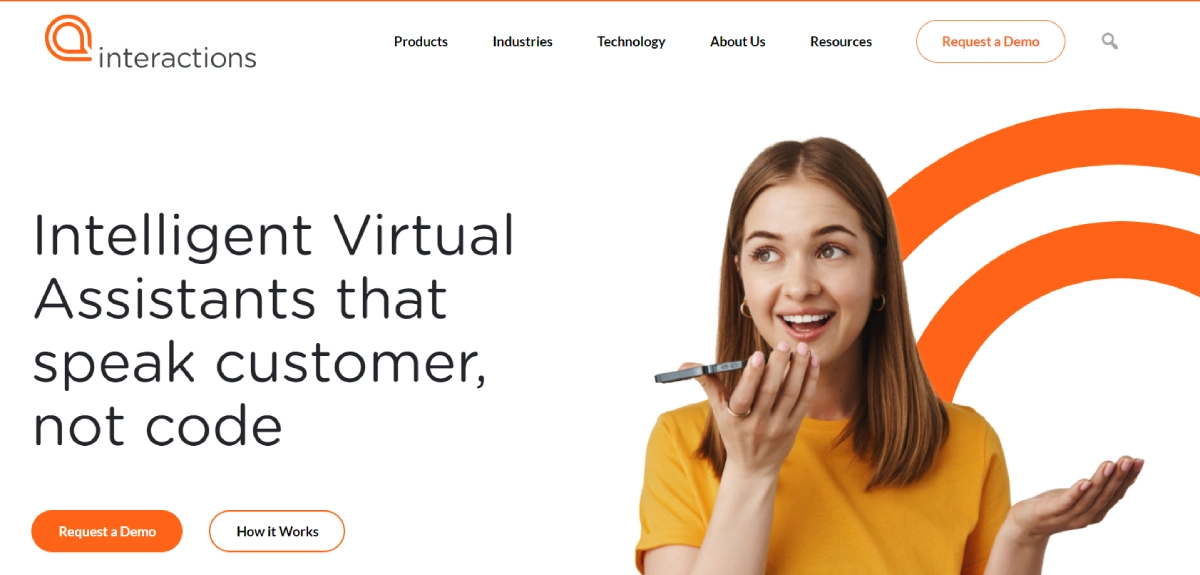The width and height of the screenshot is (1200, 575).
Task: Expand the About Us menu
Action: pos(738,41)
